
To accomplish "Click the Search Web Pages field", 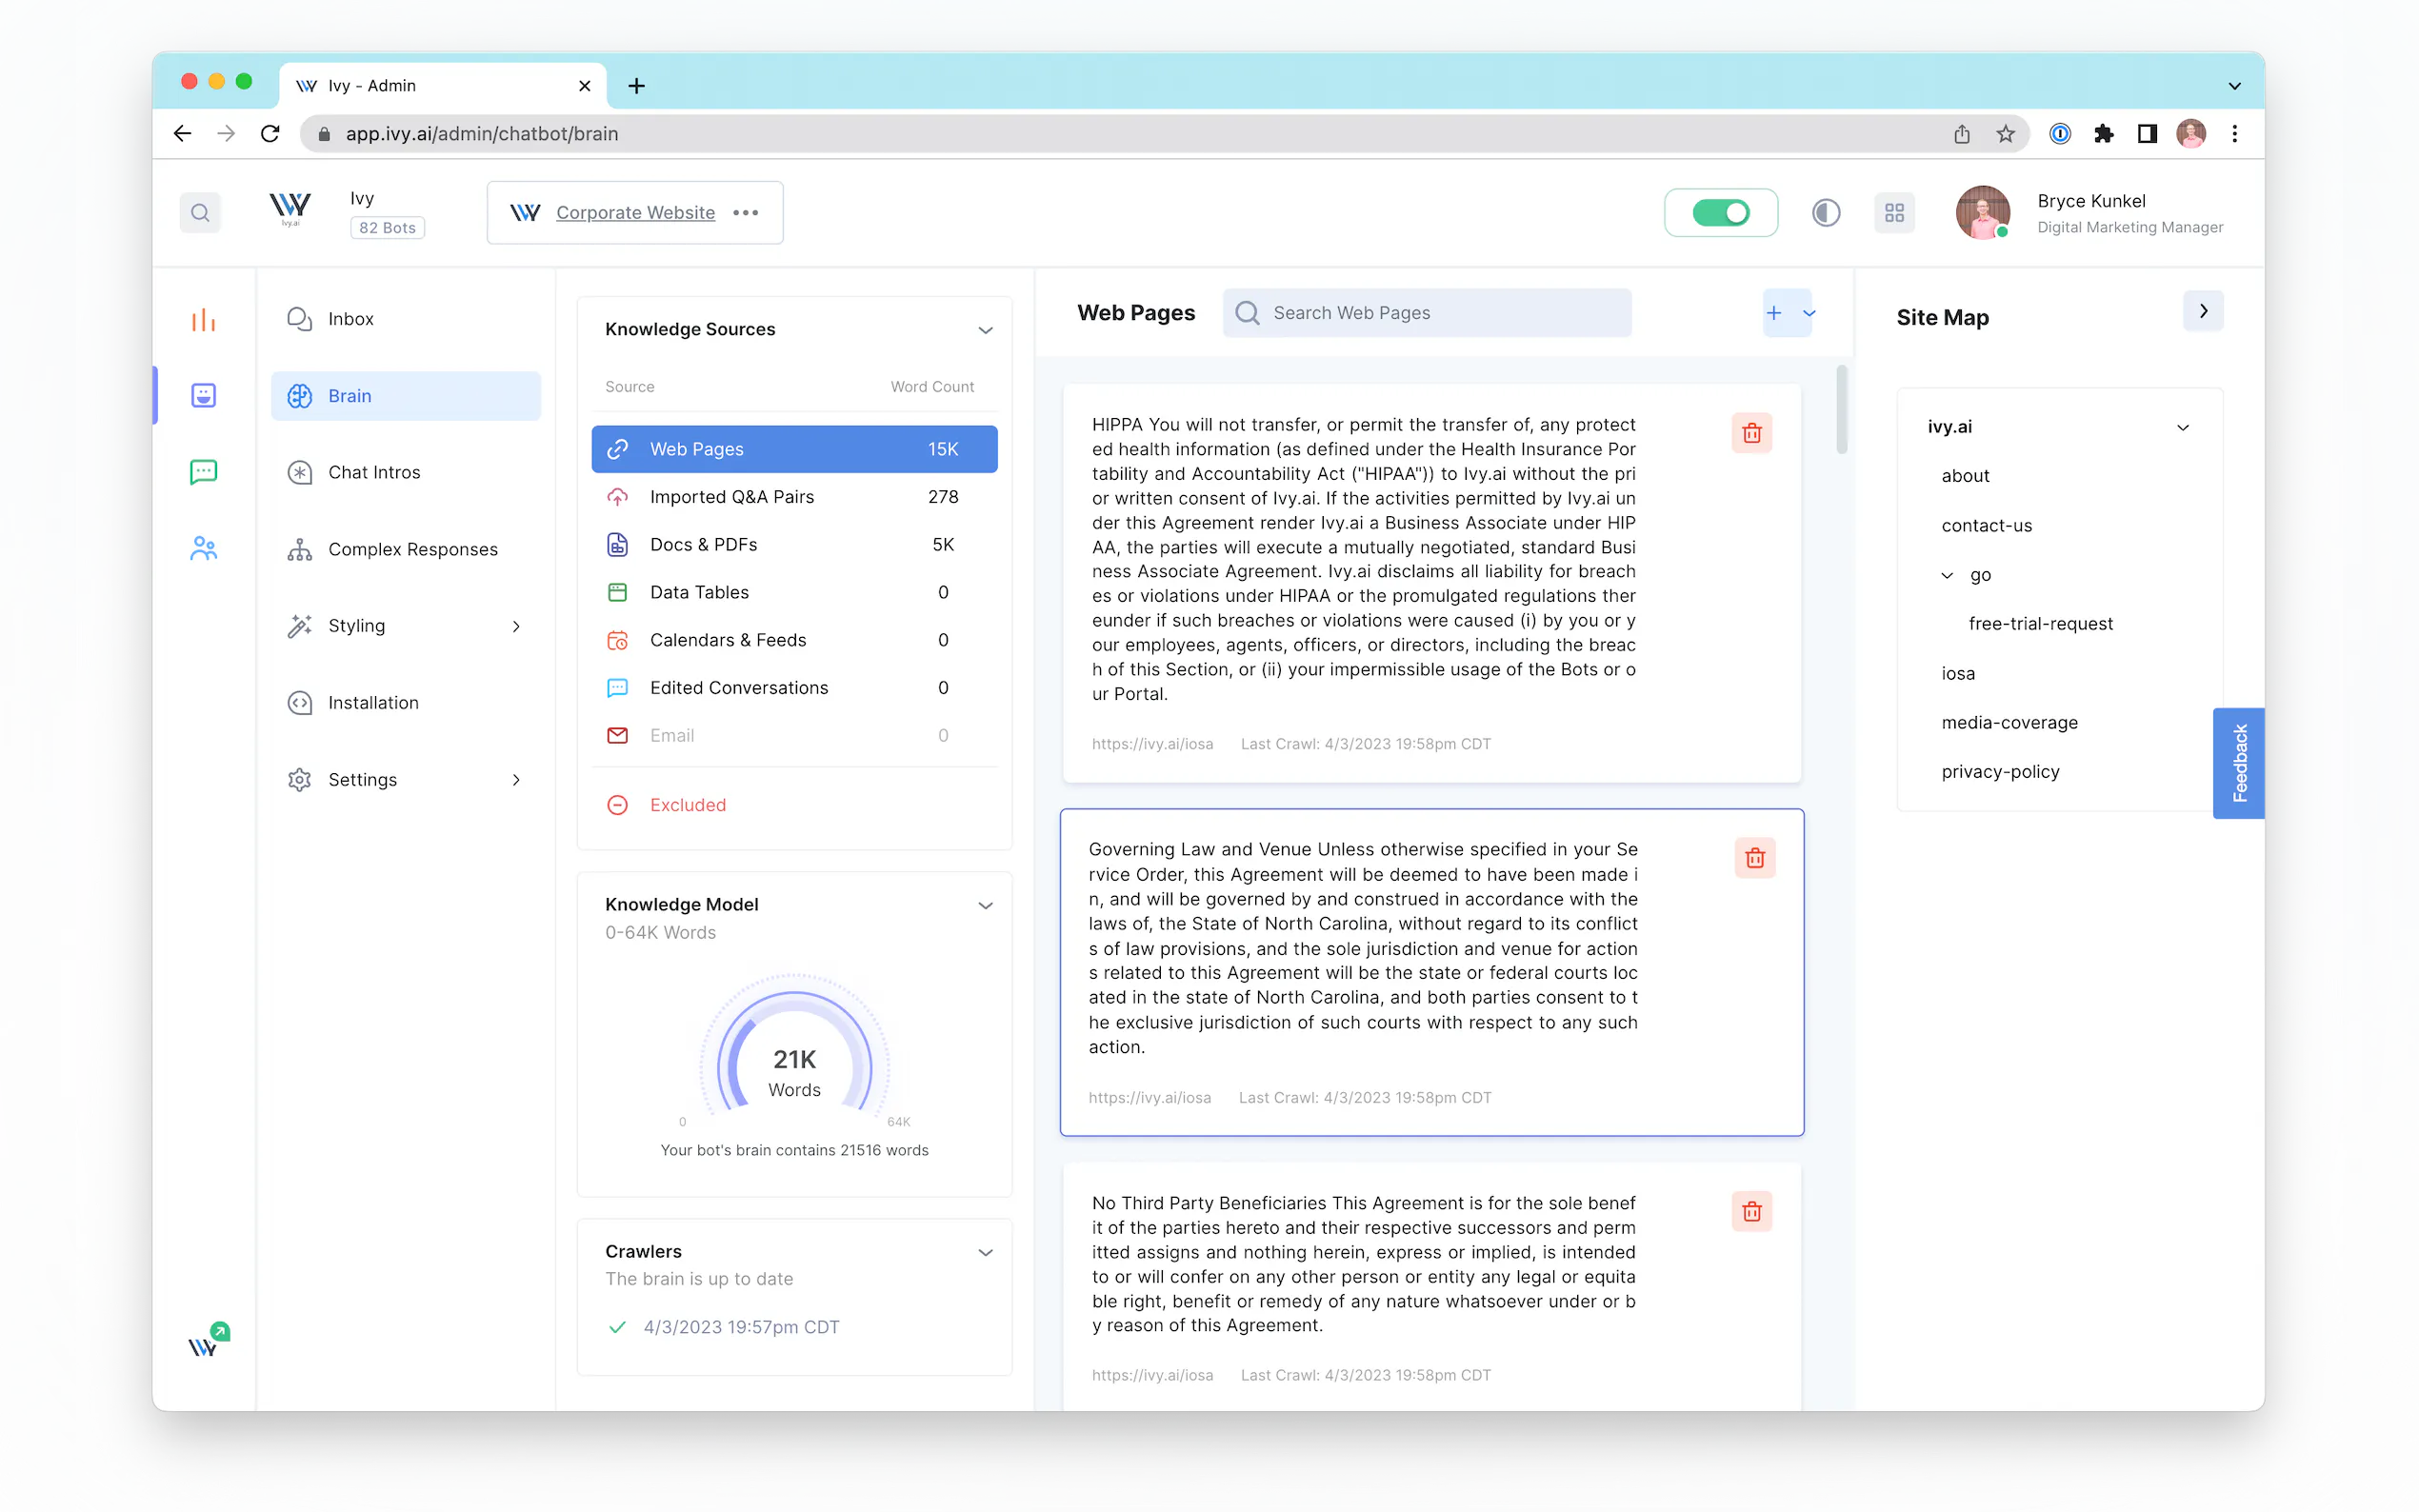I will coord(1427,313).
